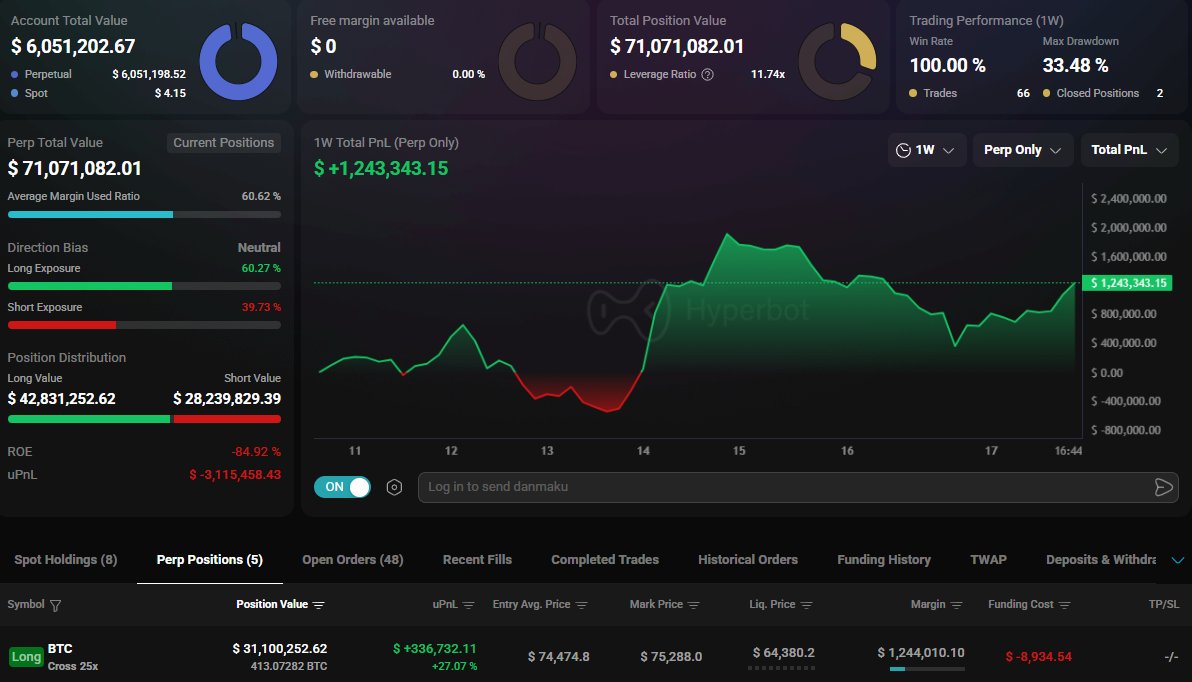Click the Symbol column filter icon
Image resolution: width=1192 pixels, height=682 pixels.
55,605
